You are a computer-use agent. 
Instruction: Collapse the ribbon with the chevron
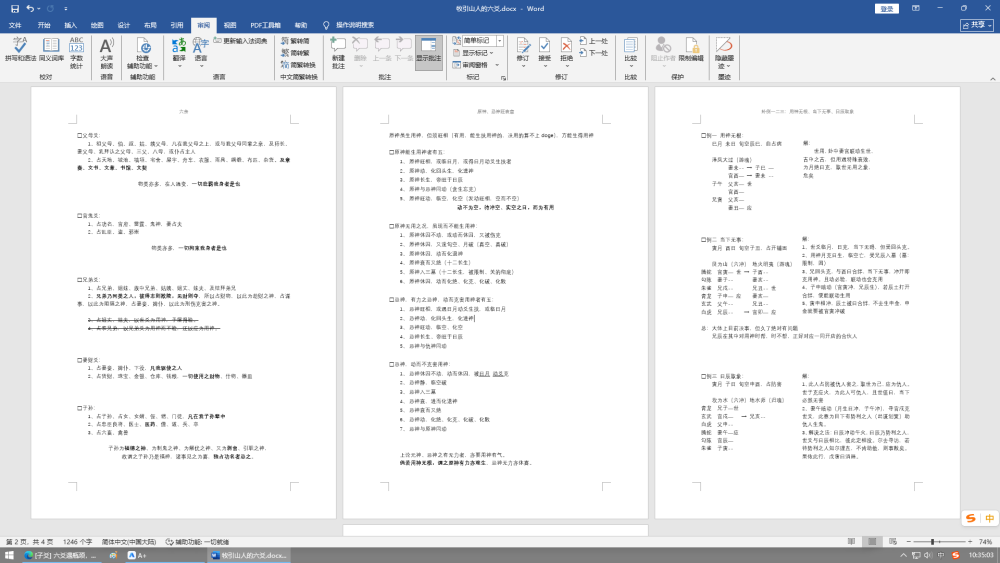[x=992, y=78]
